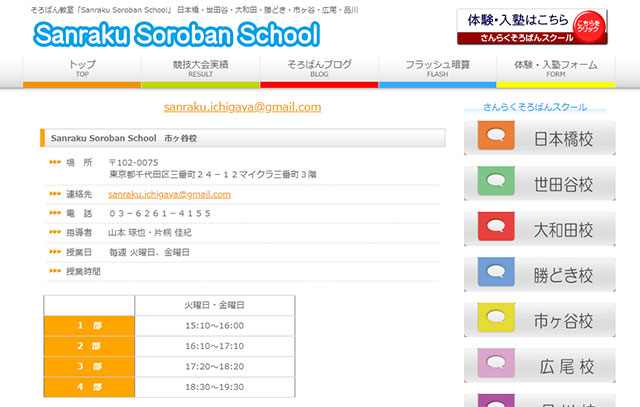Click the Sanraku Soroban School logo
The height and width of the screenshot is (407, 640).
tap(176, 34)
